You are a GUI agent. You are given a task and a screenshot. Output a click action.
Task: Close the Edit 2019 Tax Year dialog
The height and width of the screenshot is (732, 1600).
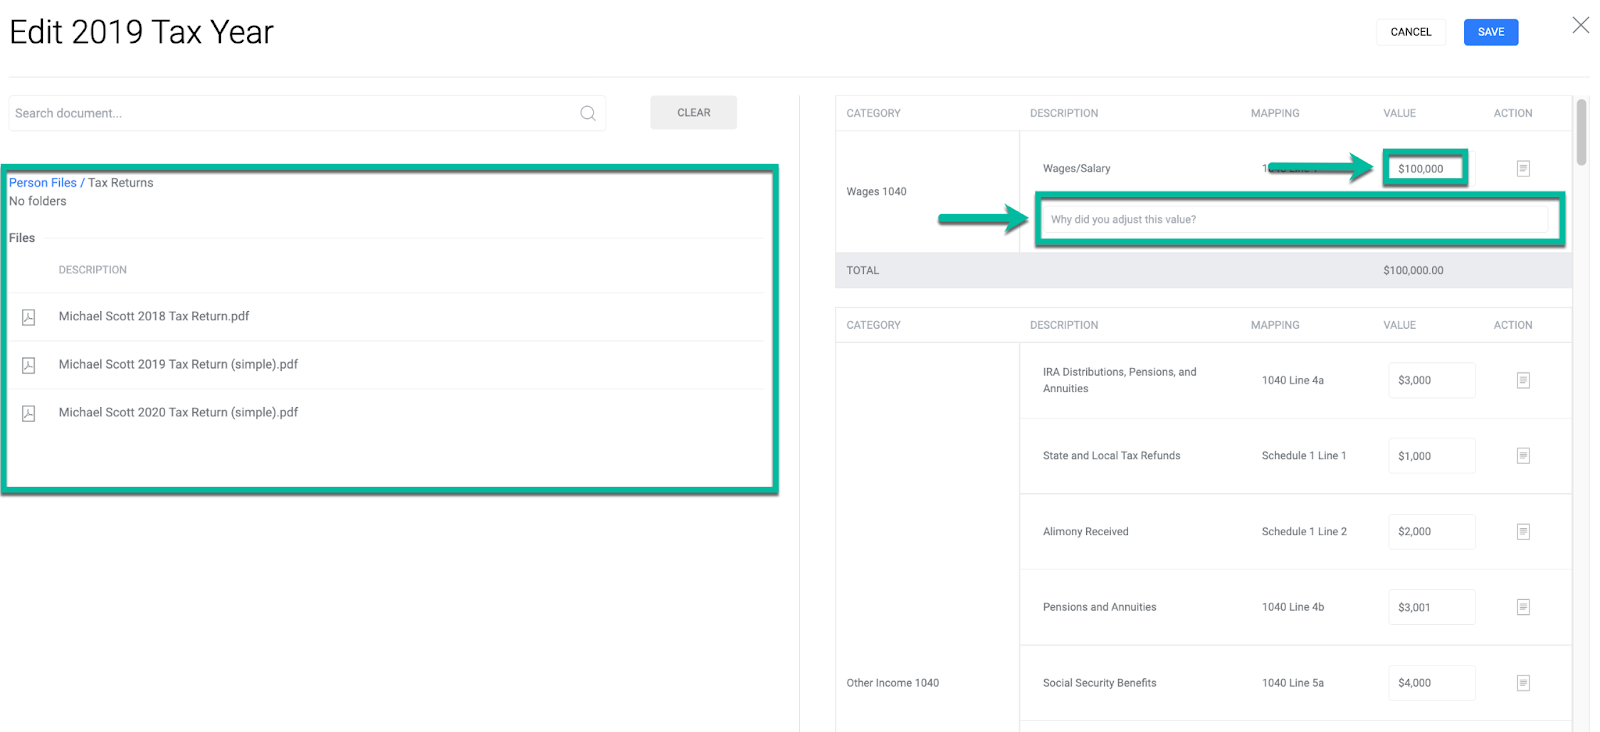[x=1580, y=26]
